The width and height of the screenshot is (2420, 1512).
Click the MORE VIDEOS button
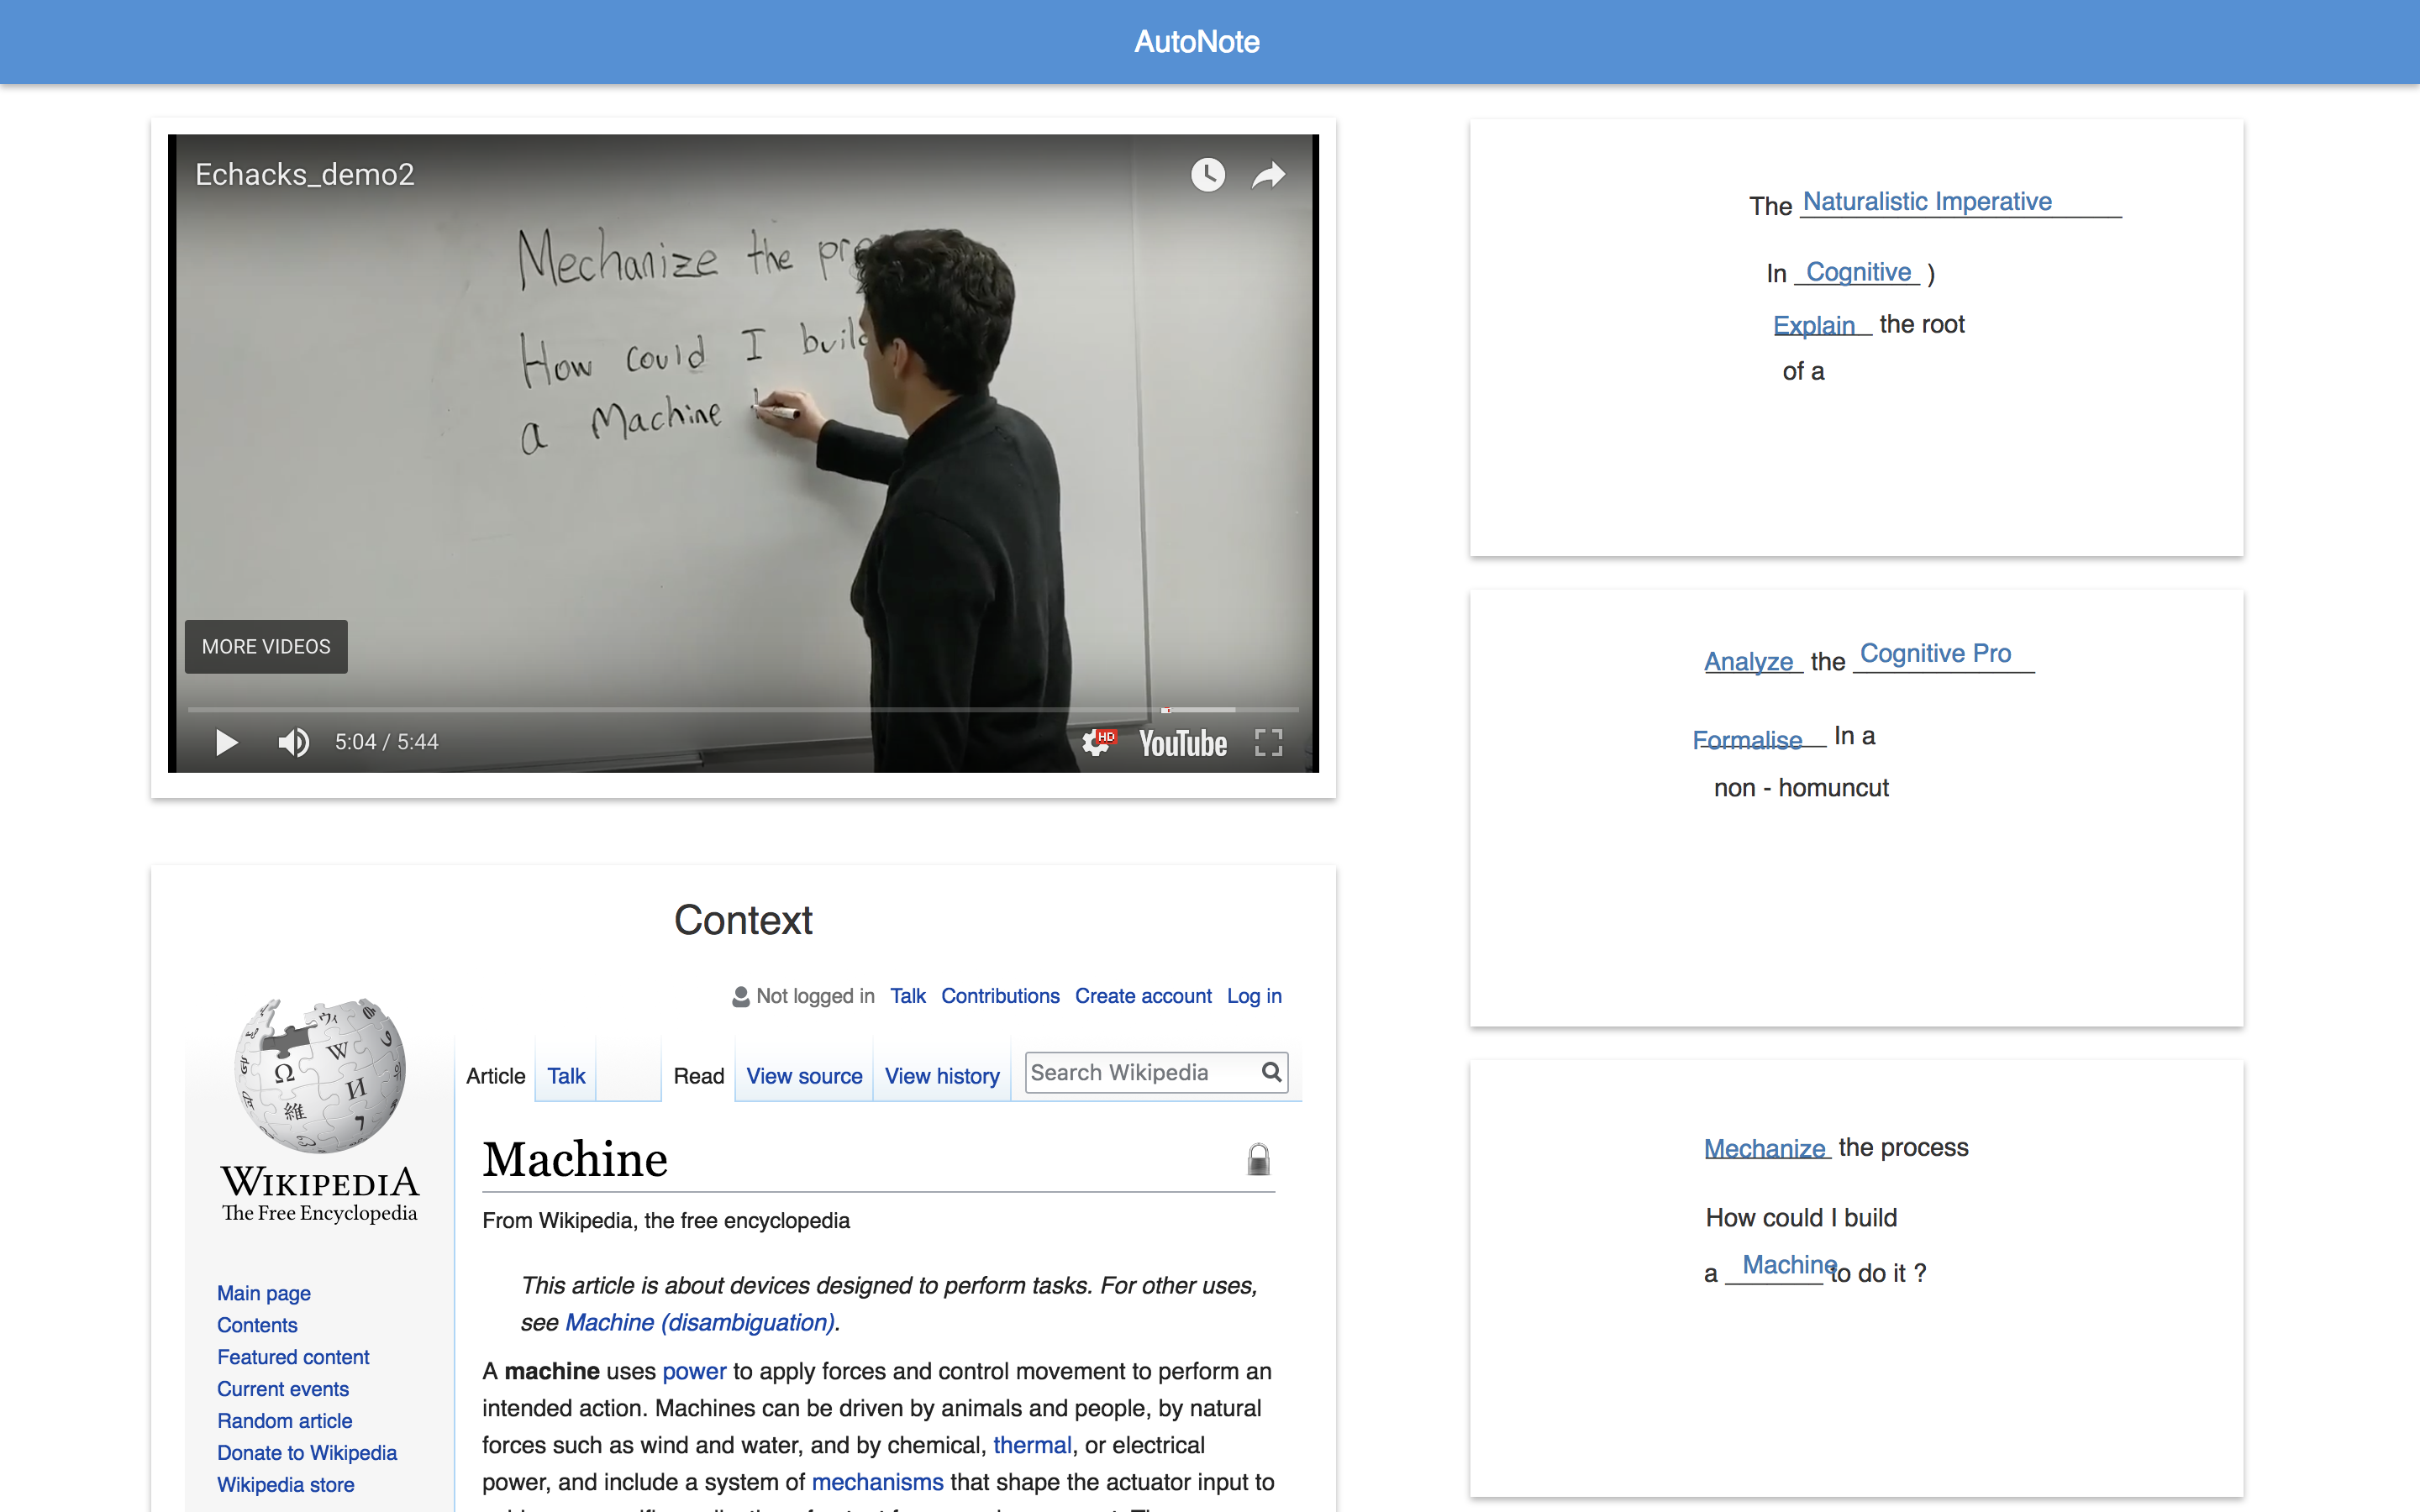tap(266, 646)
